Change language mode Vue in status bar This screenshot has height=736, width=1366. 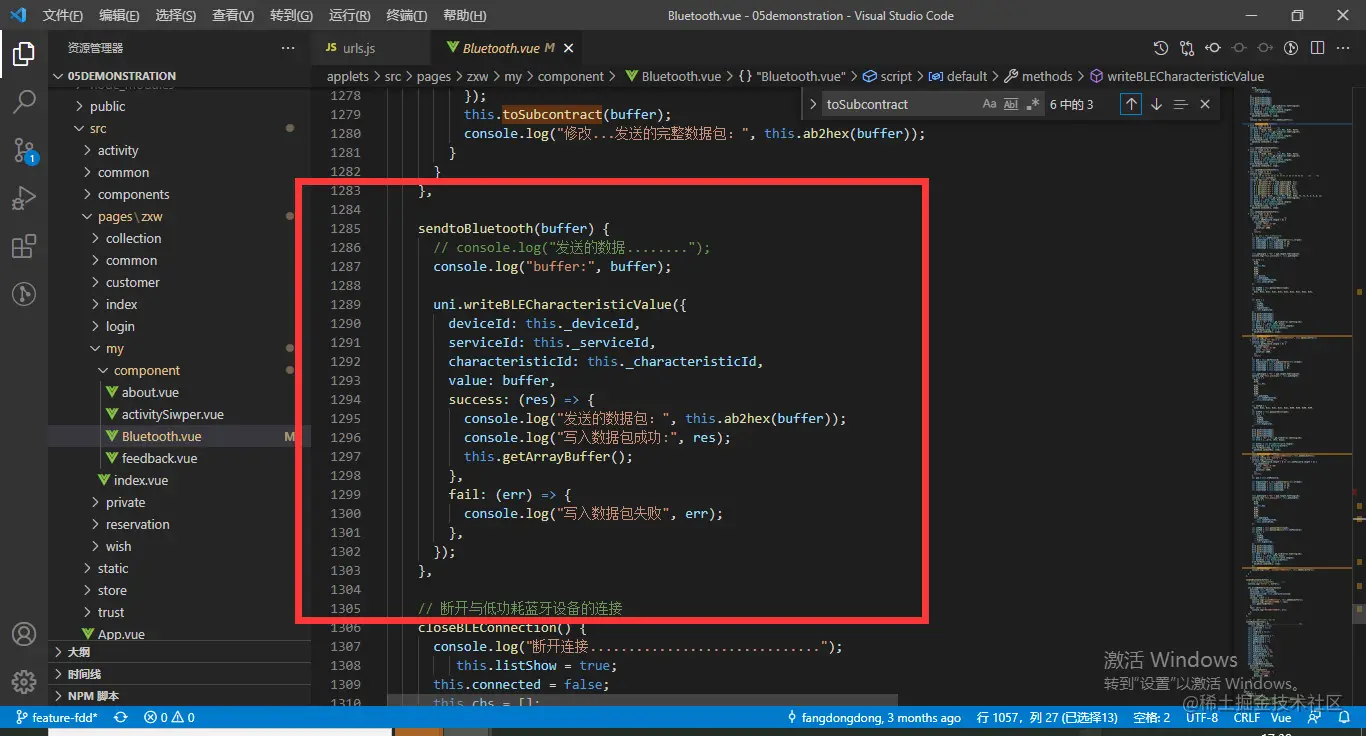(1281, 717)
